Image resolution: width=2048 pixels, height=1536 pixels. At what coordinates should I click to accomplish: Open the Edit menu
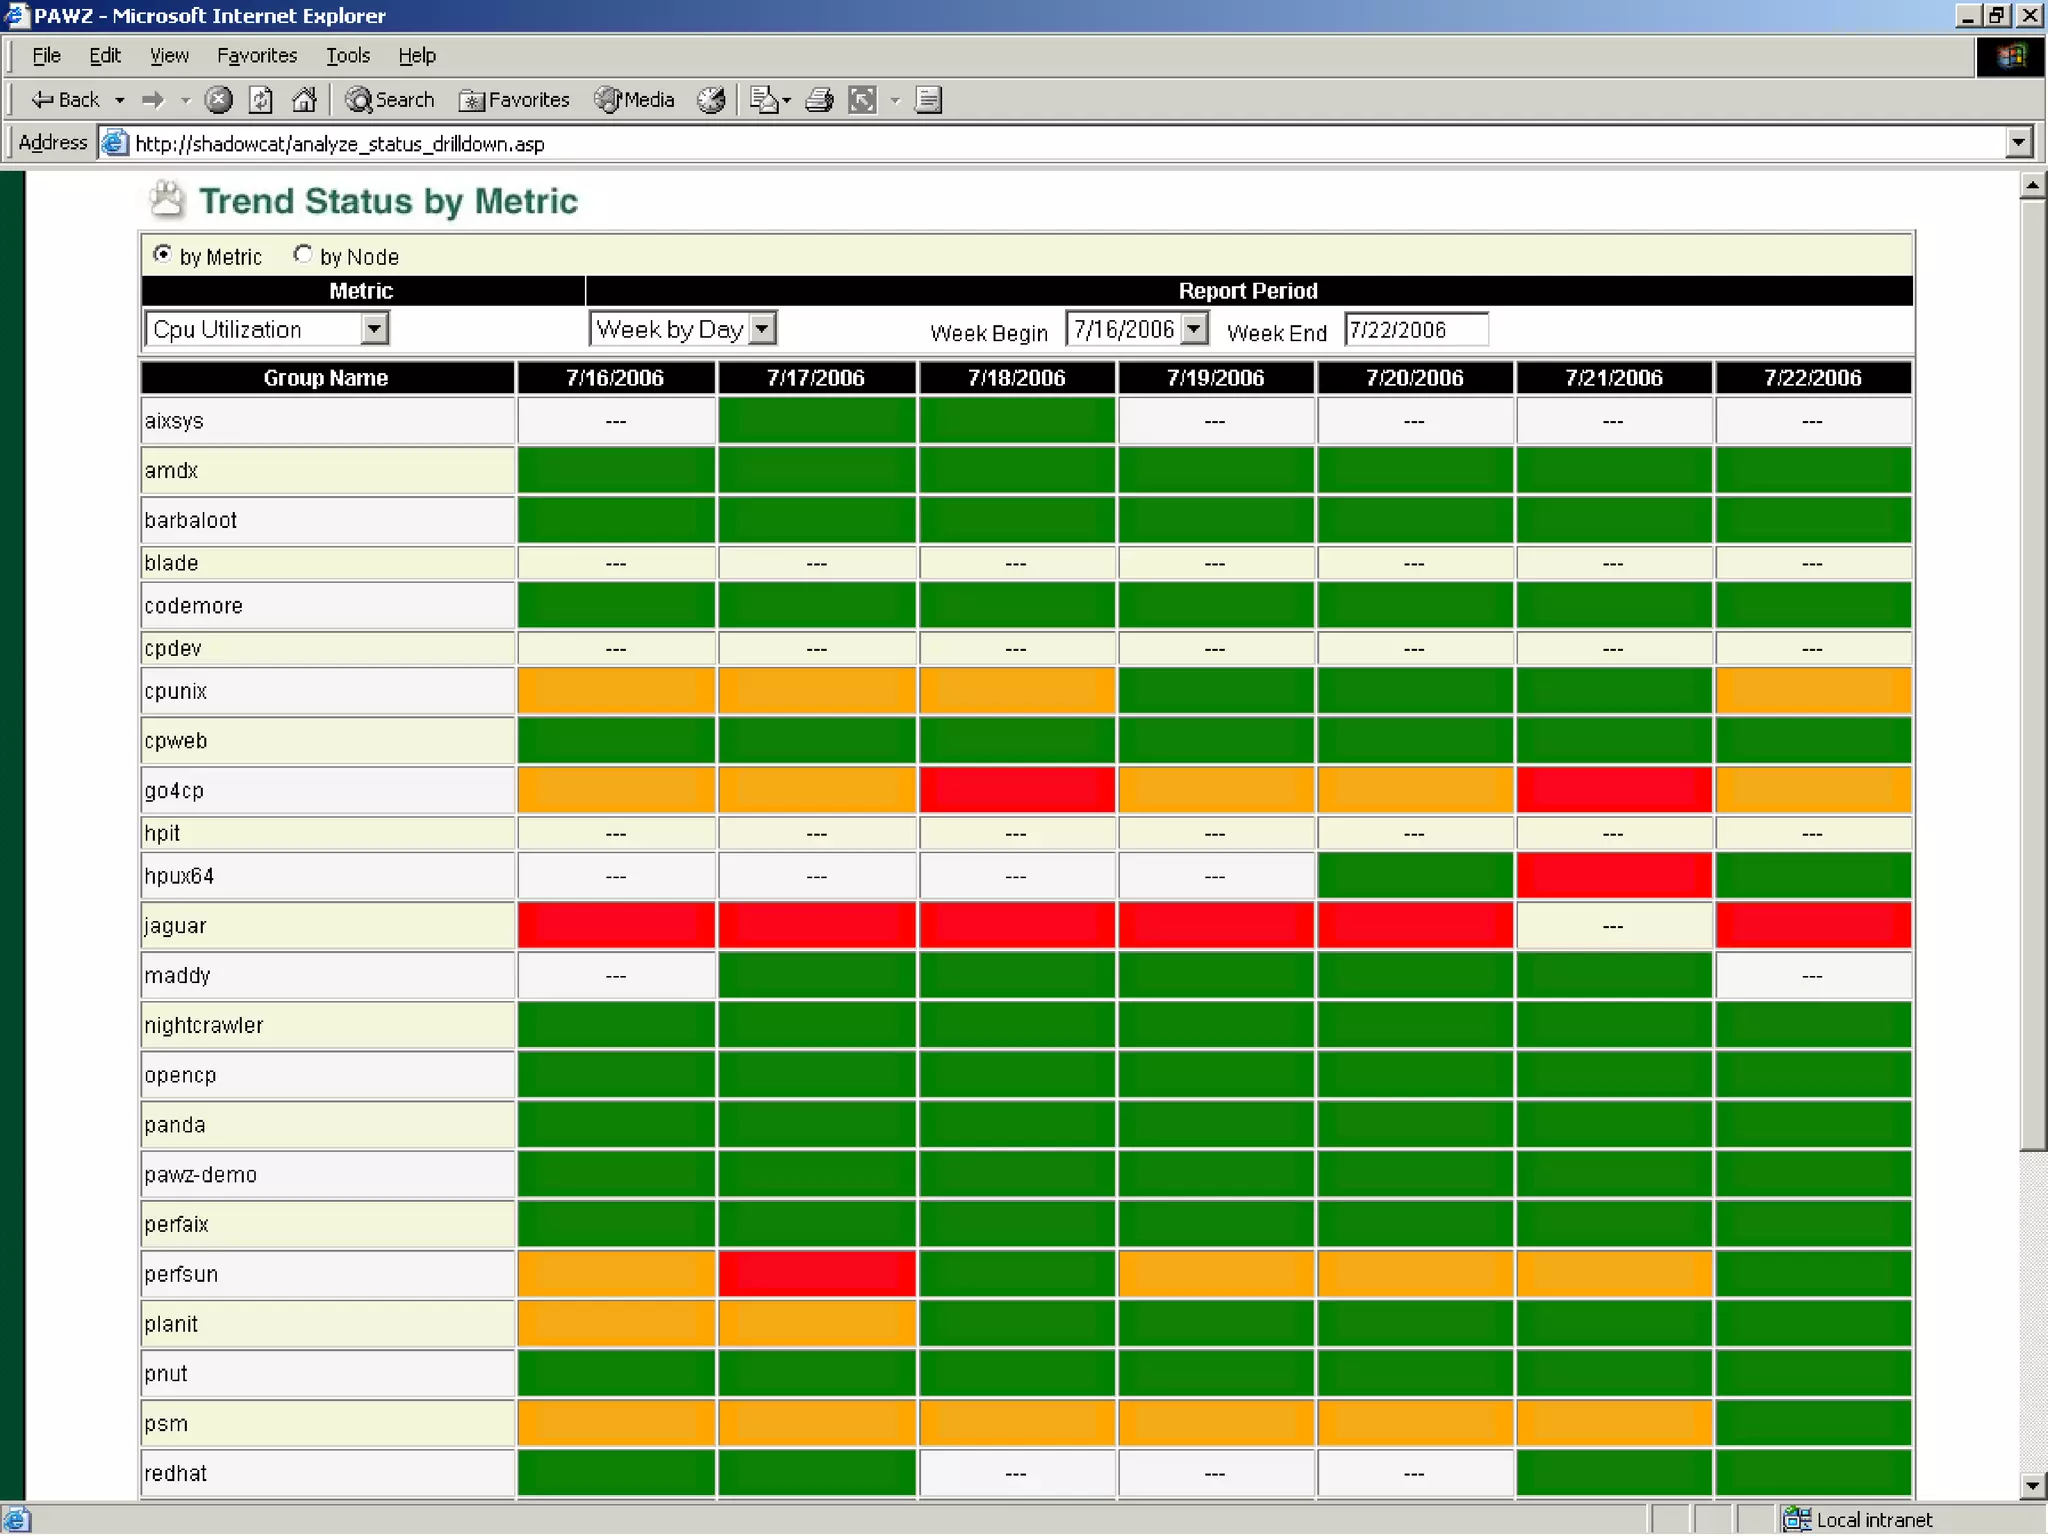(105, 56)
